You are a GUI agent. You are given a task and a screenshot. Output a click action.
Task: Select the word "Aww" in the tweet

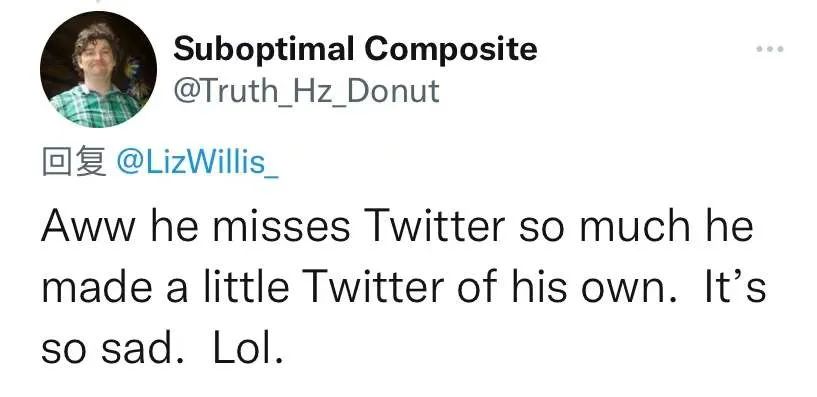coord(89,227)
